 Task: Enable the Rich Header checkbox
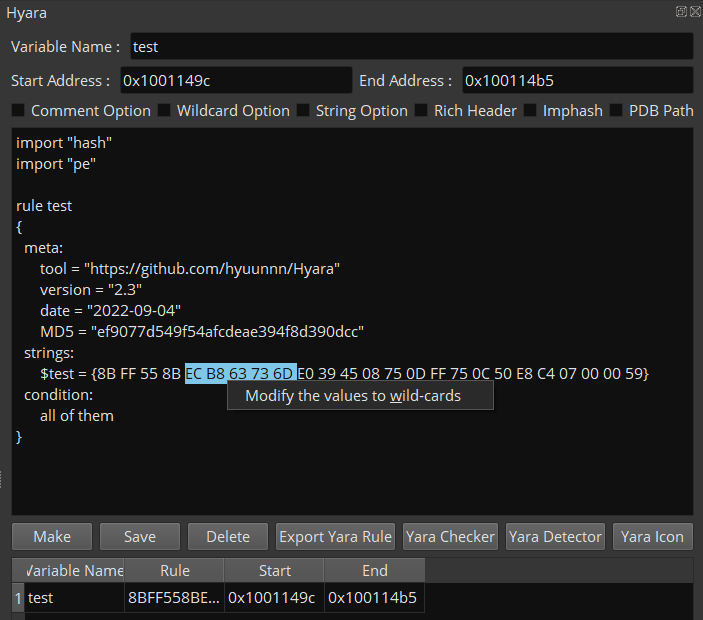coord(421,111)
